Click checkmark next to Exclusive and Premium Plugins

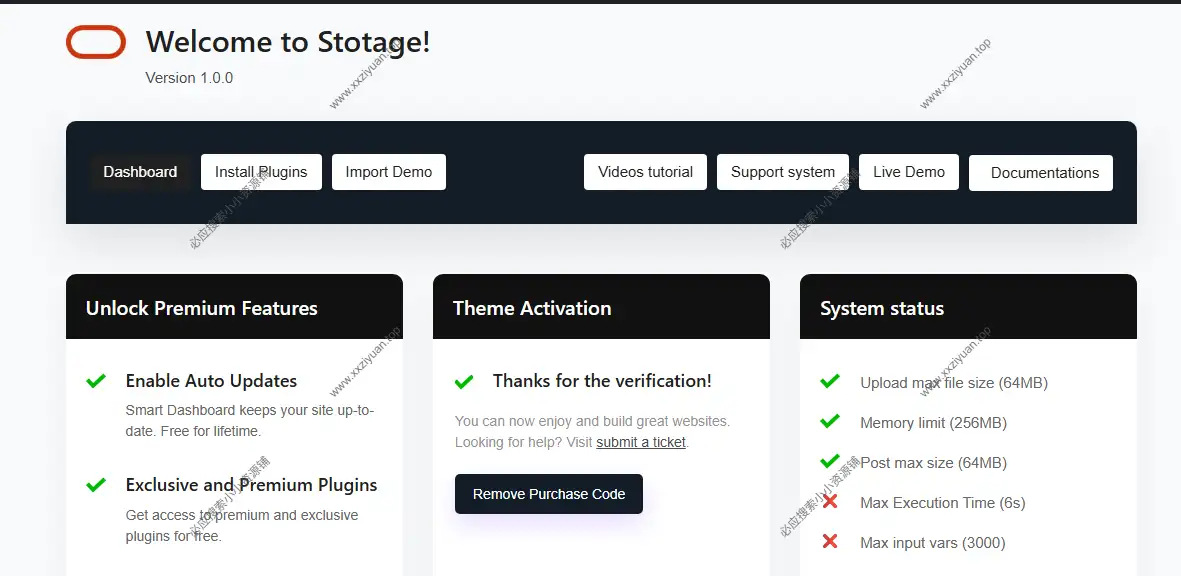point(96,485)
